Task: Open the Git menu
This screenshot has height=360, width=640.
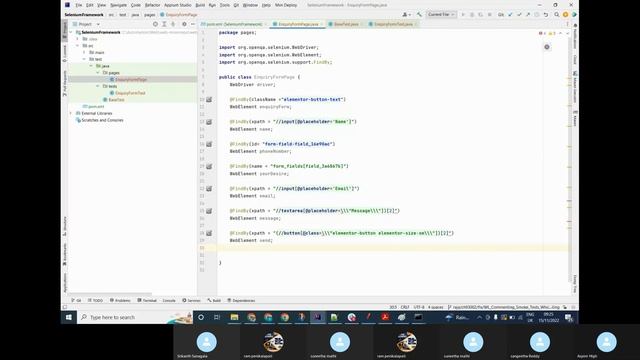Action: [236, 5]
